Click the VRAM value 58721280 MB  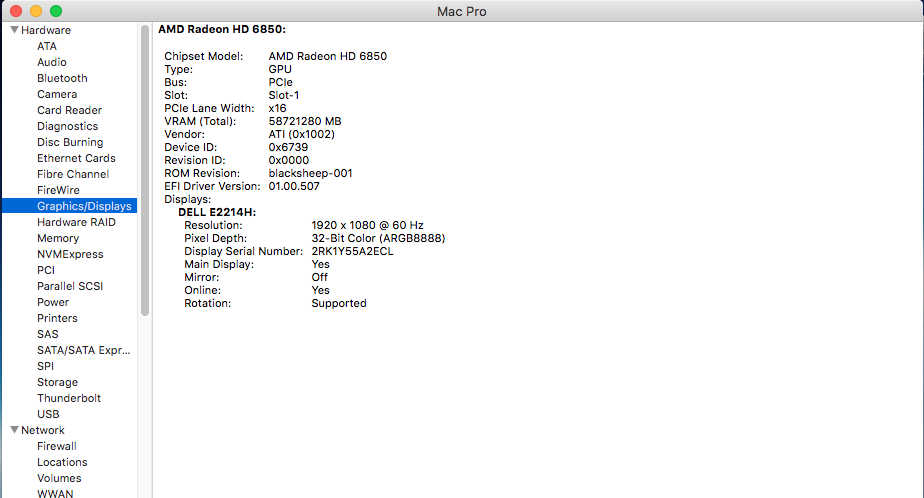coord(305,121)
